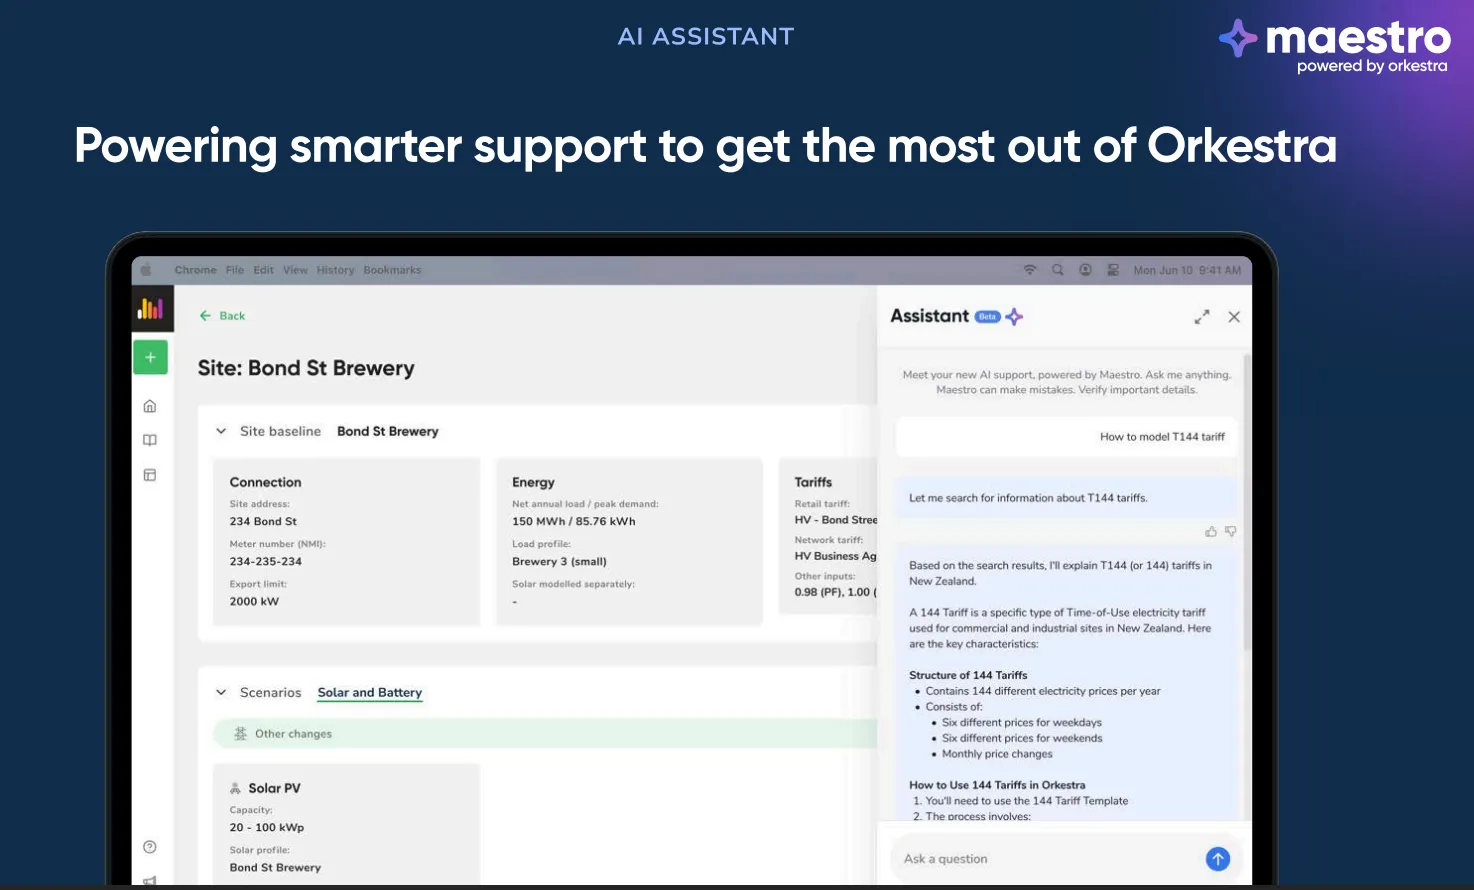Open the View menu
The image size is (1474, 890).
click(x=295, y=270)
